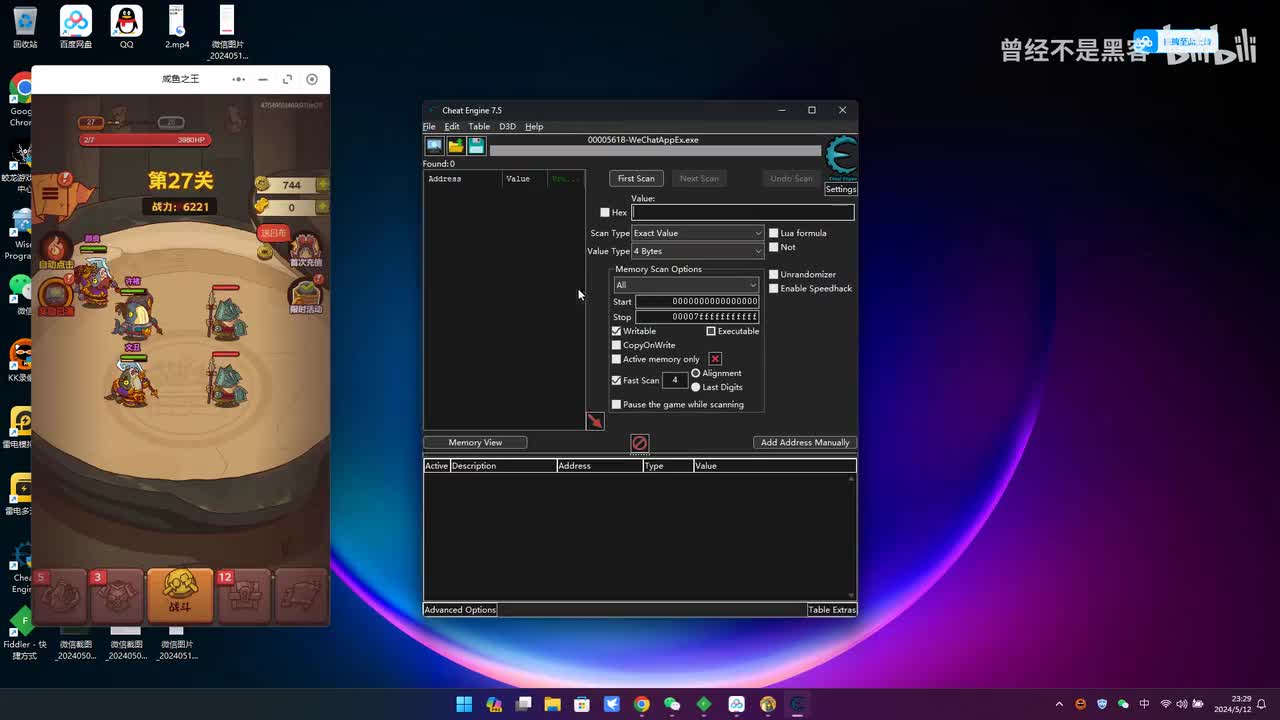This screenshot has width=1280, height=720.
Task: Open the Edit menu
Action: click(452, 127)
